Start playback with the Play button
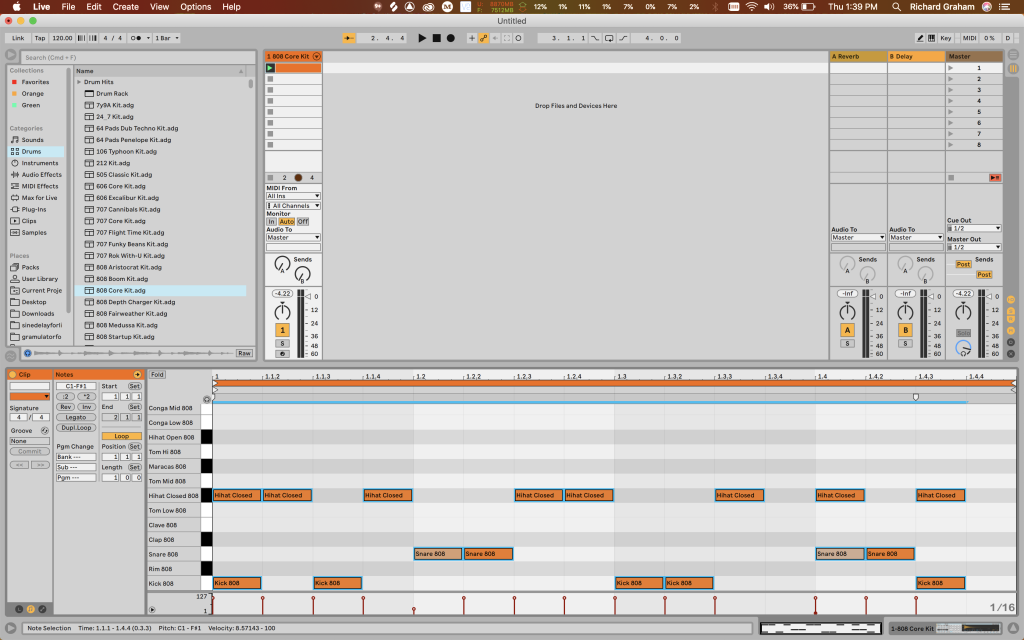The image size is (1024, 640). click(422, 38)
